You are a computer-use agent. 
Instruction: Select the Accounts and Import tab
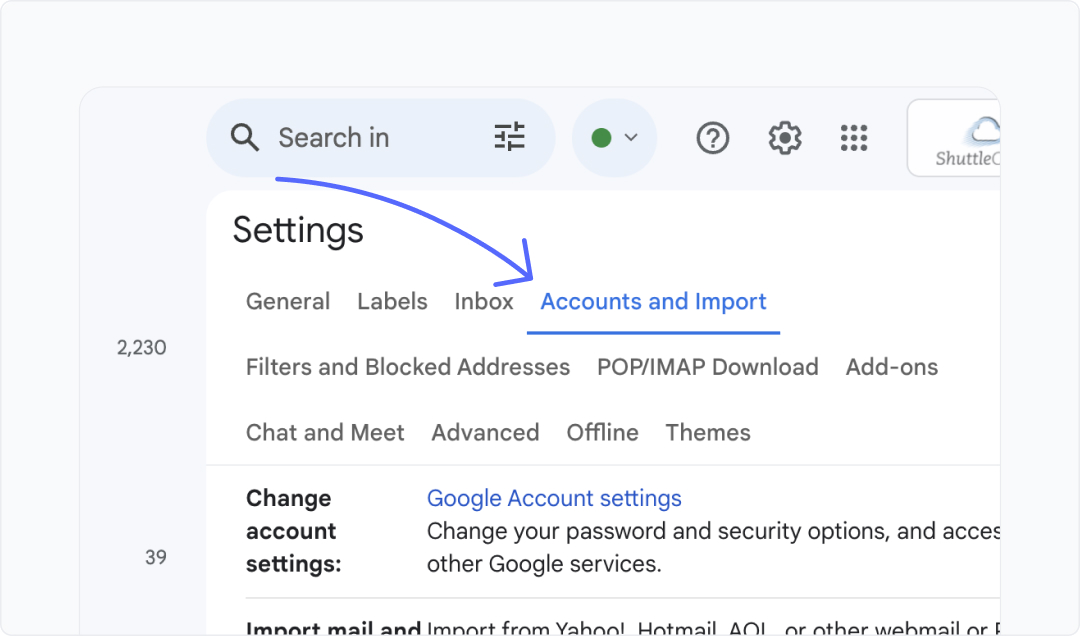point(653,301)
